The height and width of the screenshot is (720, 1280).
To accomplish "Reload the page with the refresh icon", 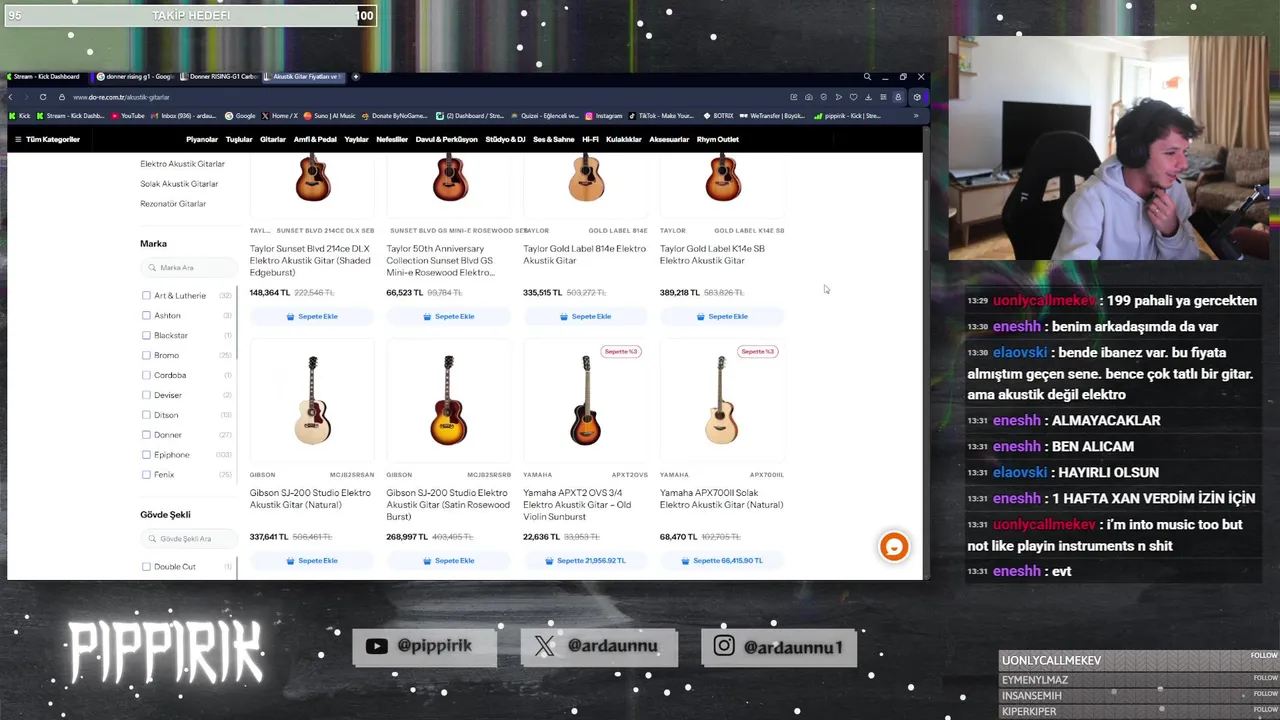I will pyautogui.click(x=43, y=97).
